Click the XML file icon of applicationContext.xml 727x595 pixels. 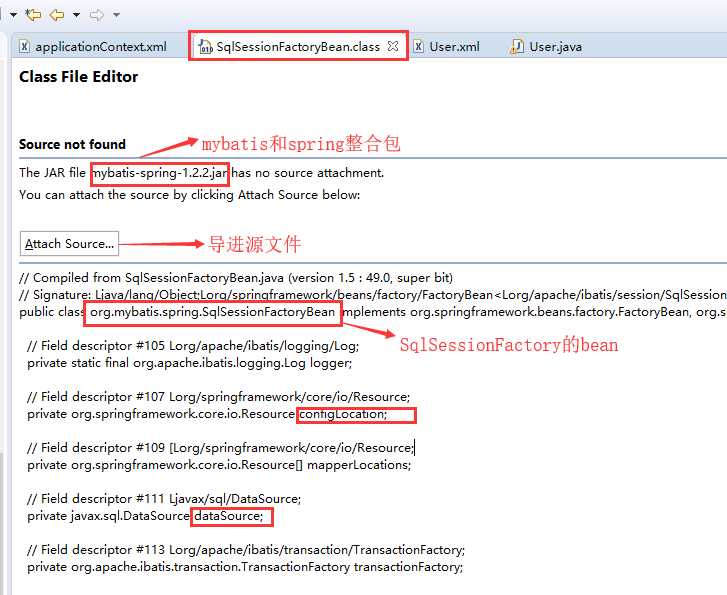[x=25, y=46]
